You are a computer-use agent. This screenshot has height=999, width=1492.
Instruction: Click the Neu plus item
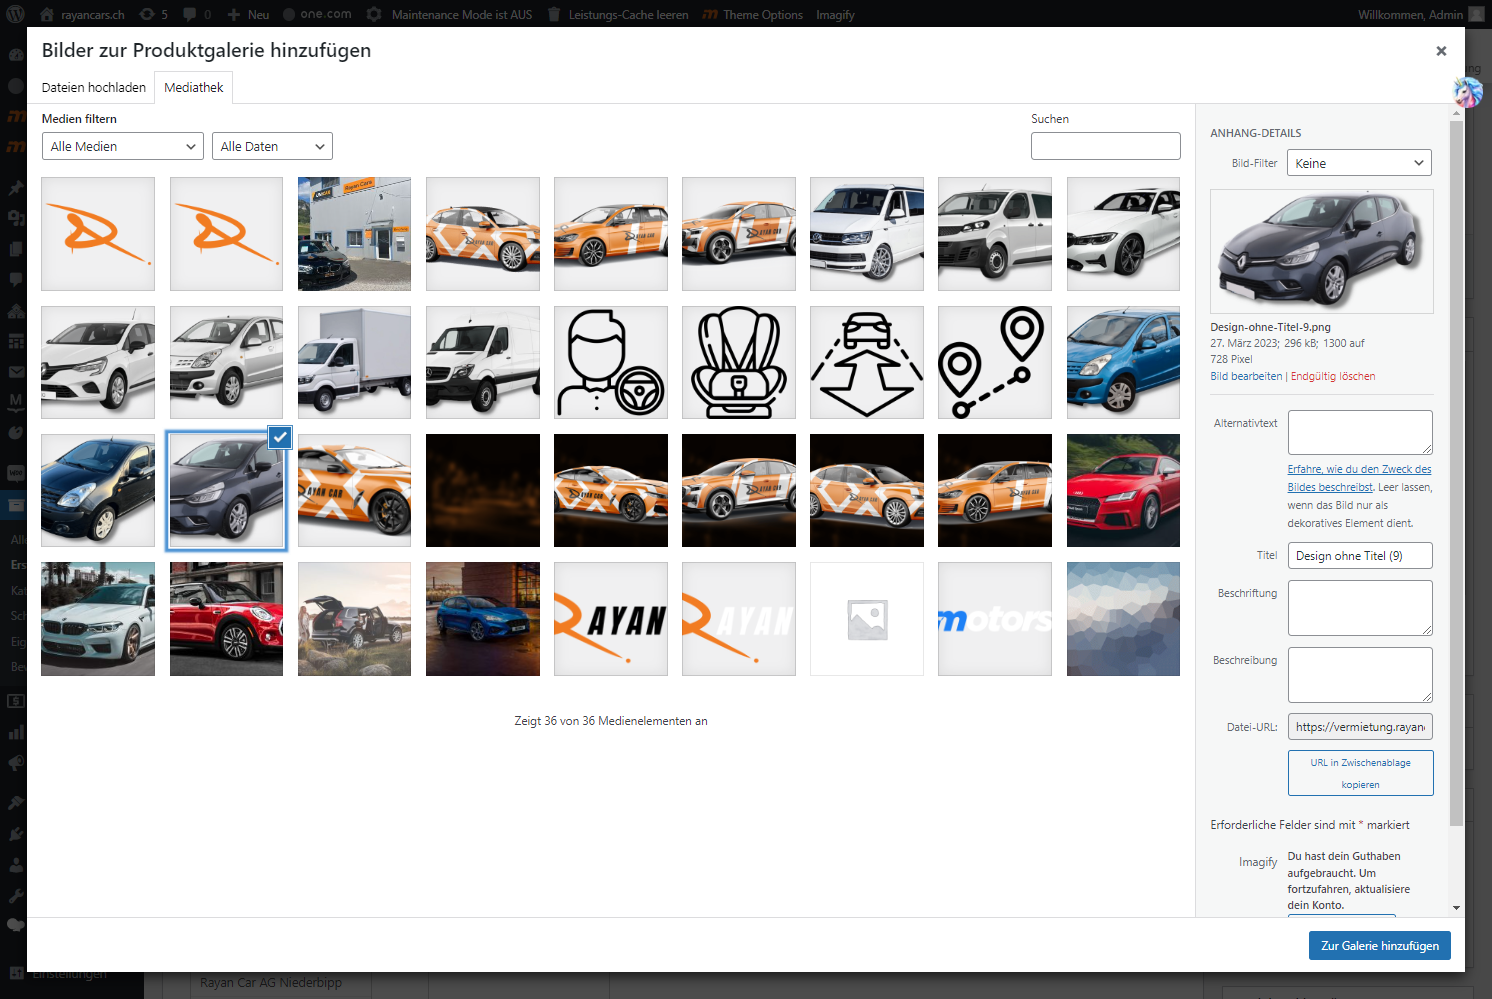[x=248, y=14]
